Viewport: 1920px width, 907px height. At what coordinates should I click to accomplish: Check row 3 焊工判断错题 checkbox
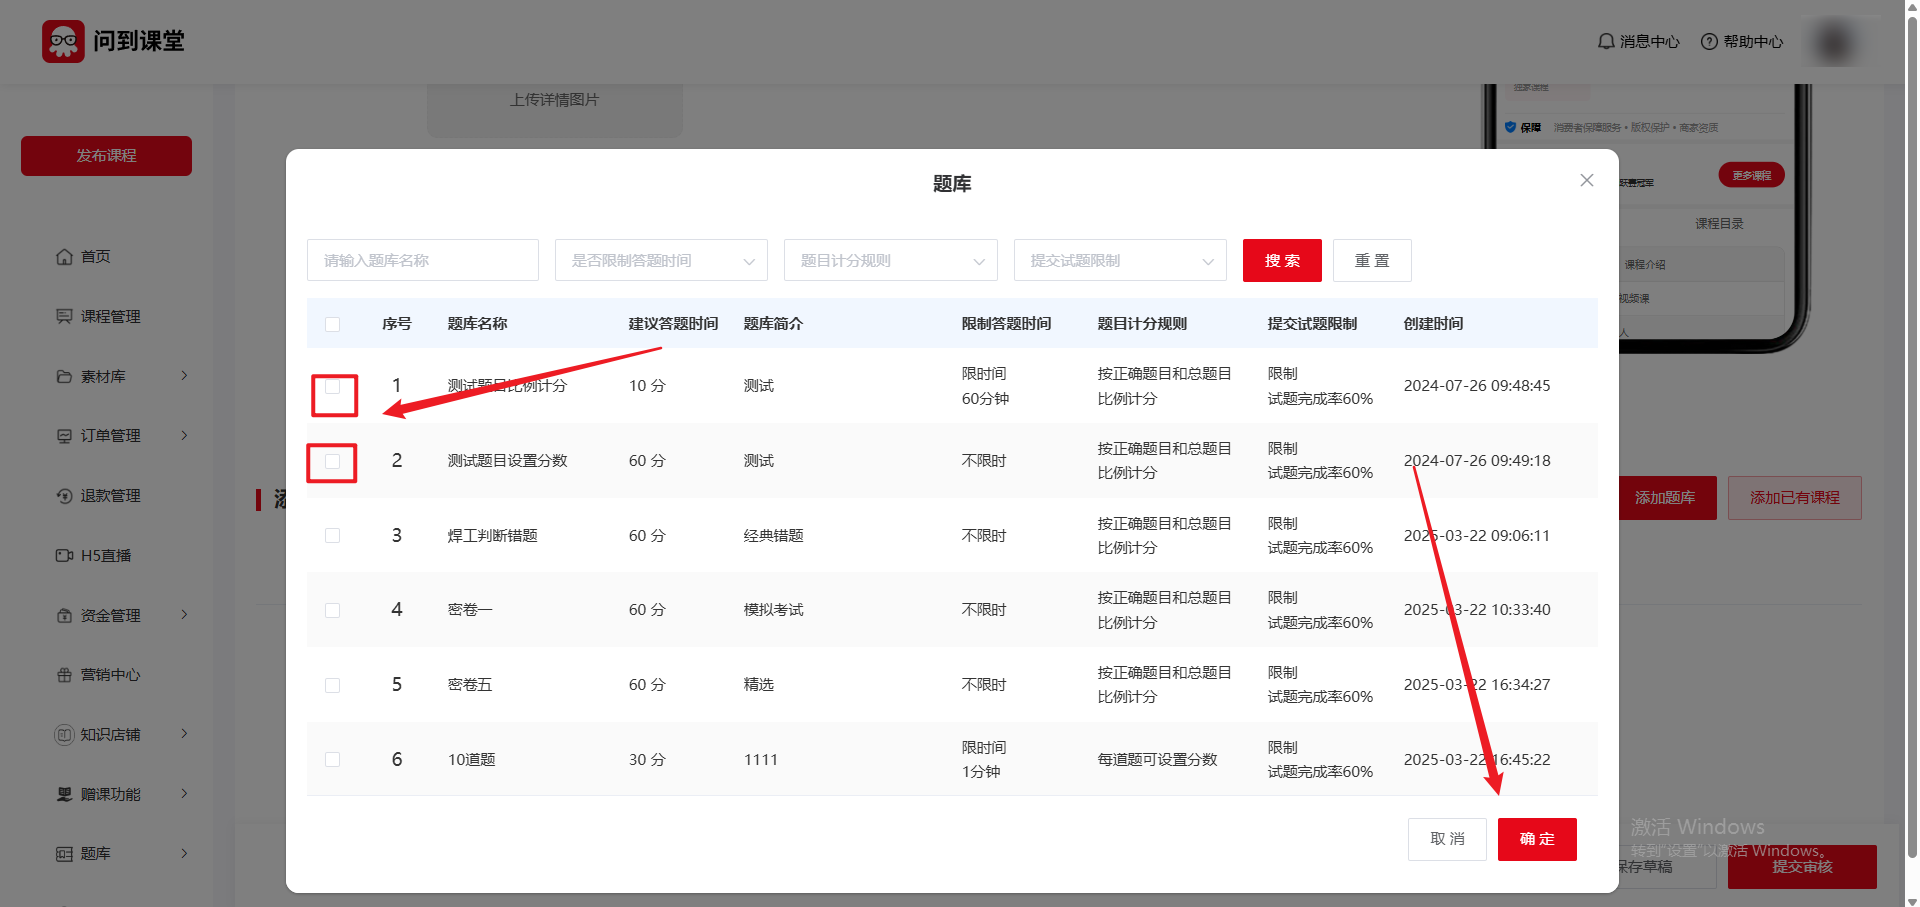click(x=333, y=536)
